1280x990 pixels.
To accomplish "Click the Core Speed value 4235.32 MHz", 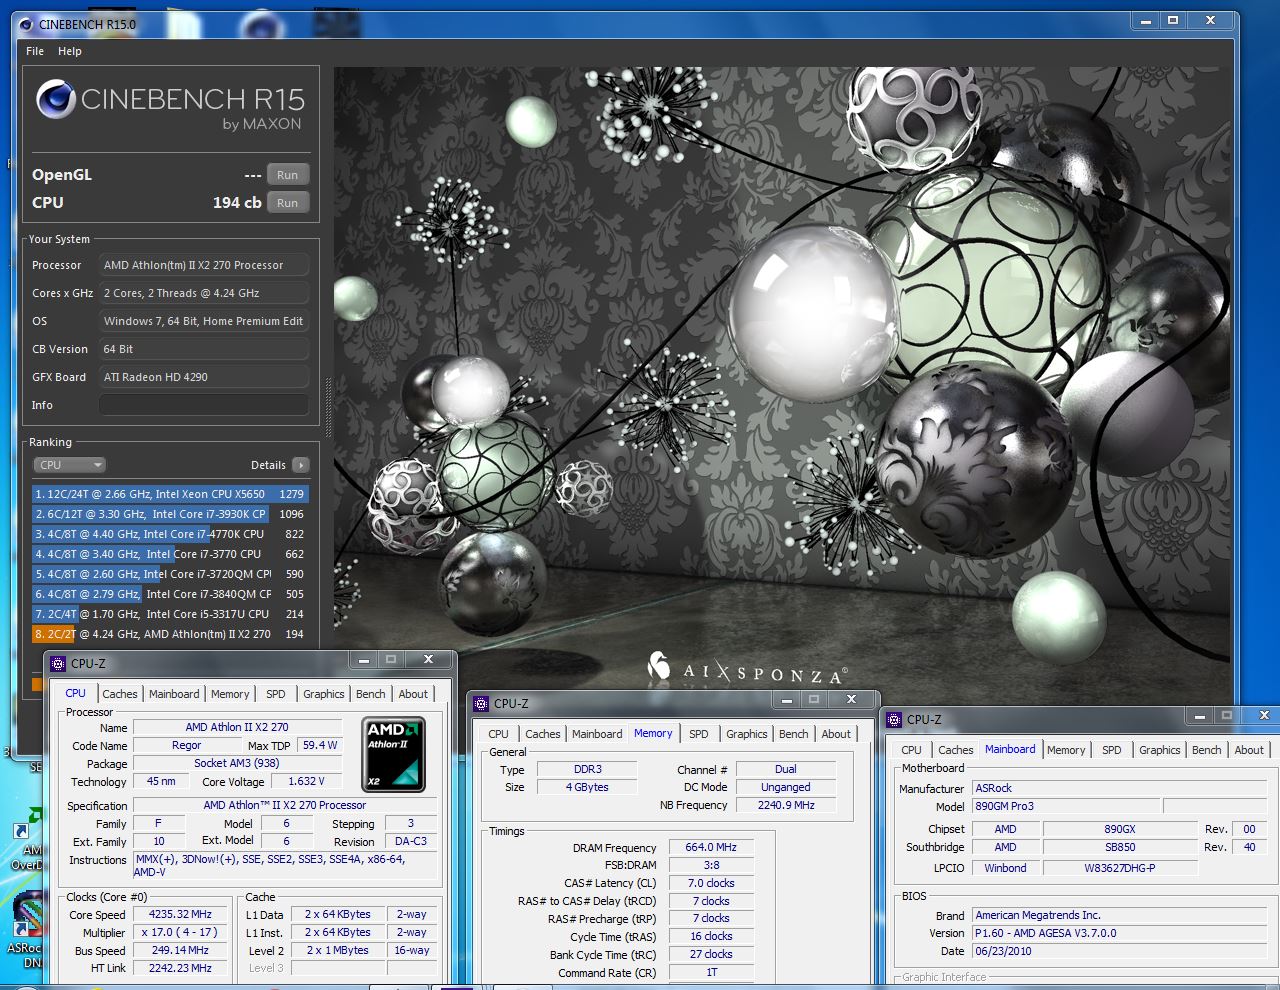I will [181, 915].
